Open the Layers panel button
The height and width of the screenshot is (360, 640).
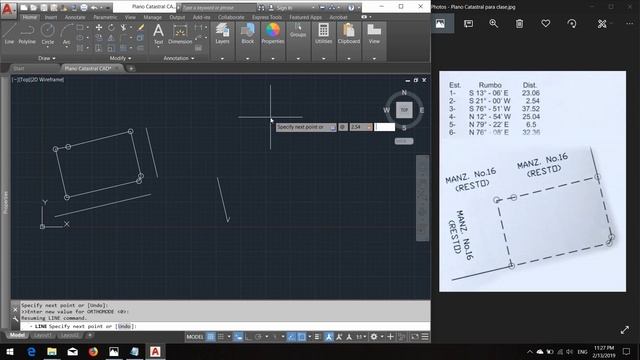pos(222,33)
